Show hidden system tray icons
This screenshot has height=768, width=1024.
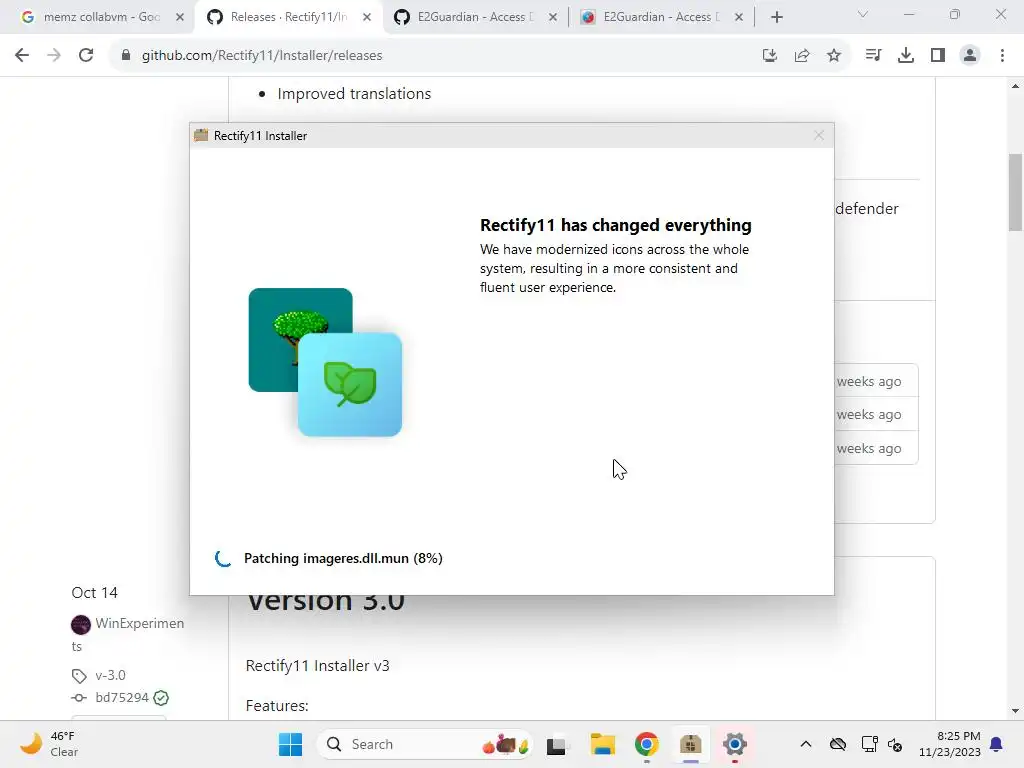806,744
